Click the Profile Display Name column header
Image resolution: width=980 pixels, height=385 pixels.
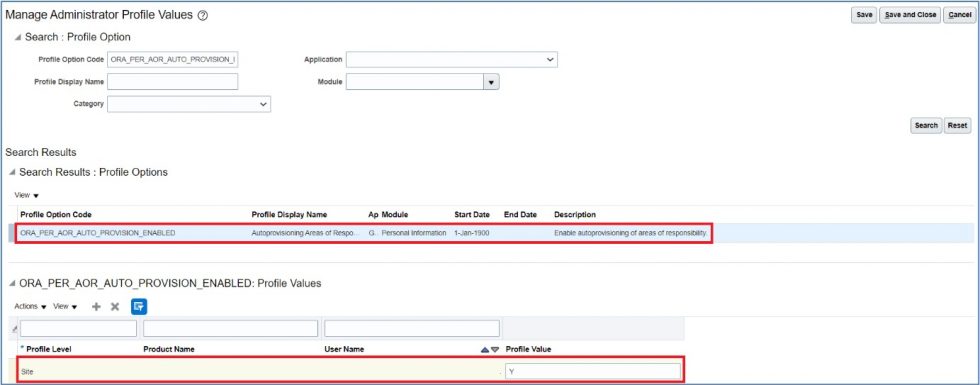click(x=289, y=214)
